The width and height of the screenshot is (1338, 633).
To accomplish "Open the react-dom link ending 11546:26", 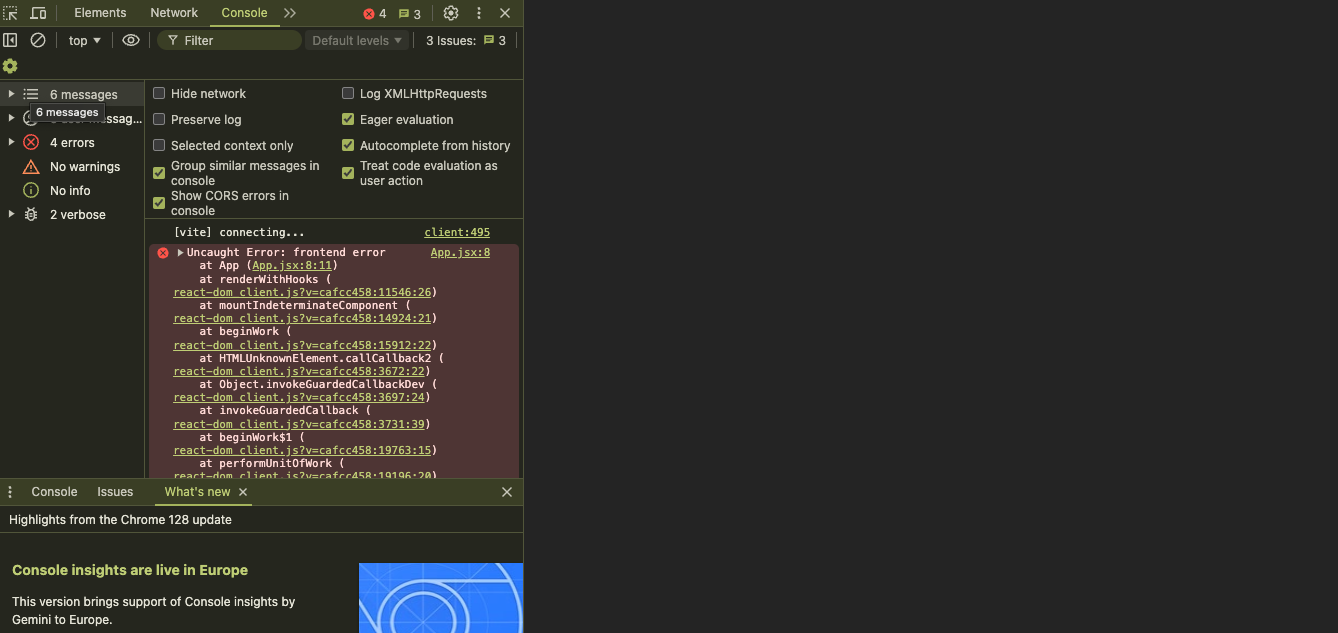I will tap(302, 292).
